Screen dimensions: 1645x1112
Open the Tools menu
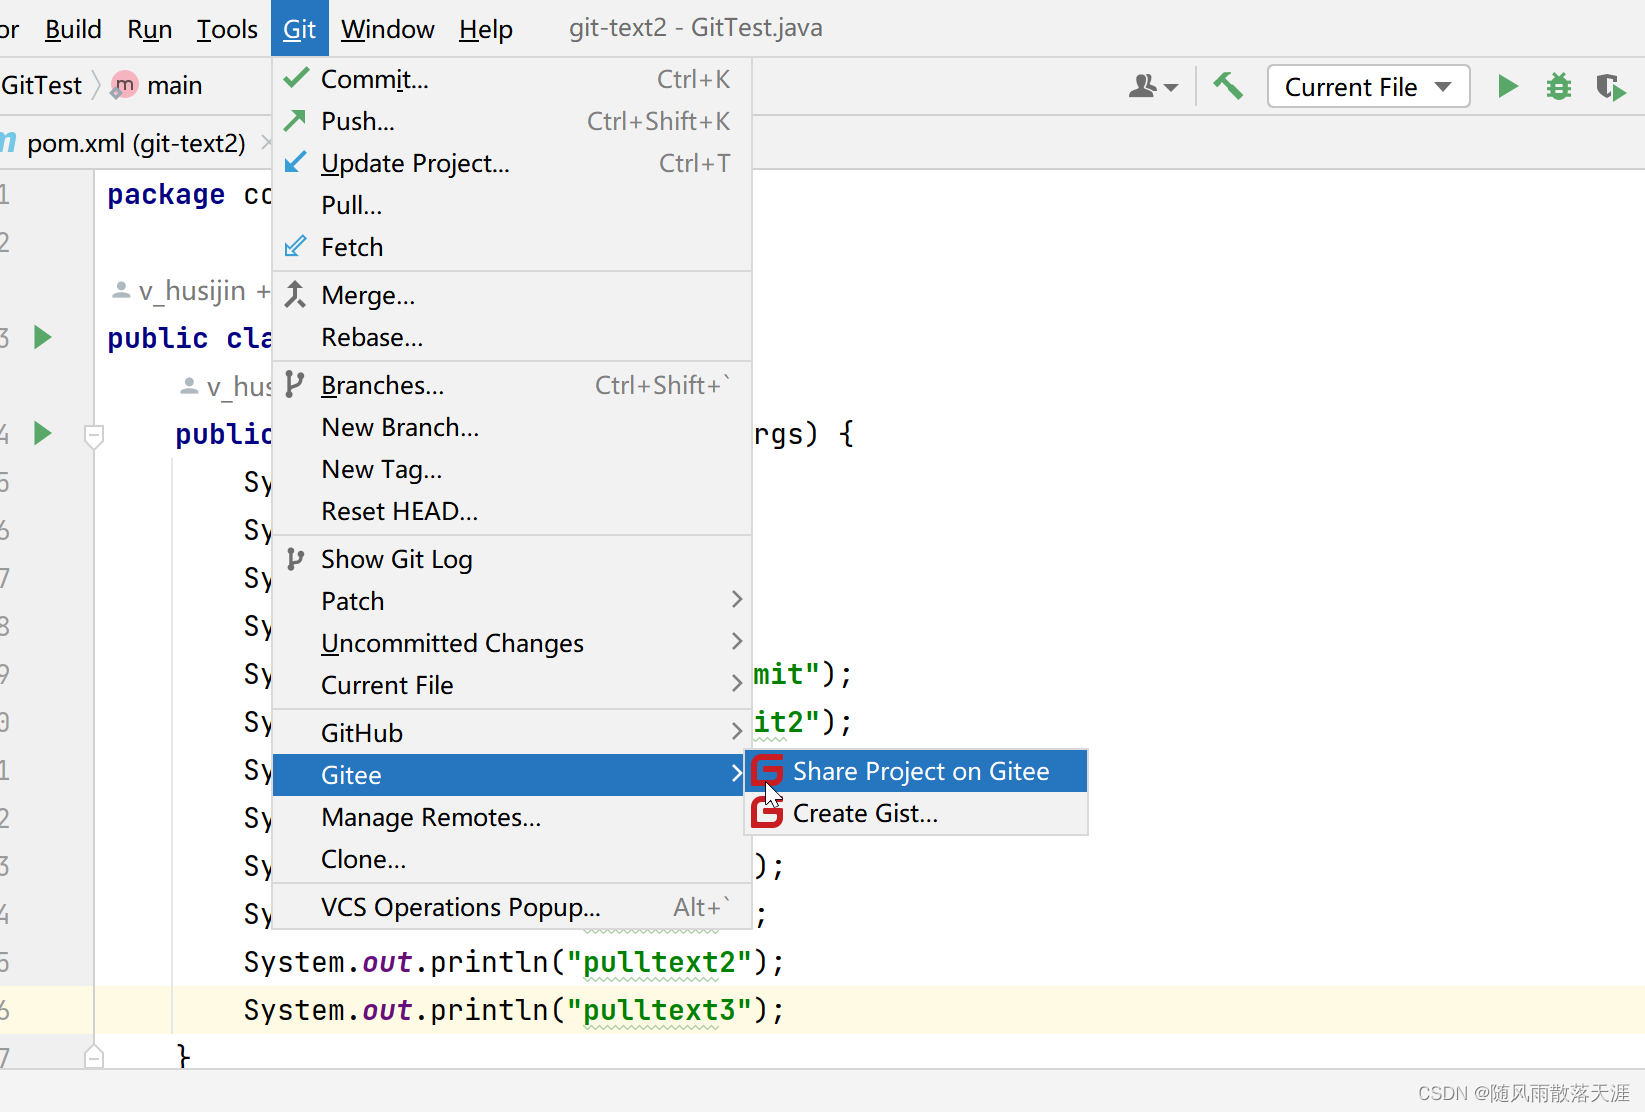tap(227, 29)
